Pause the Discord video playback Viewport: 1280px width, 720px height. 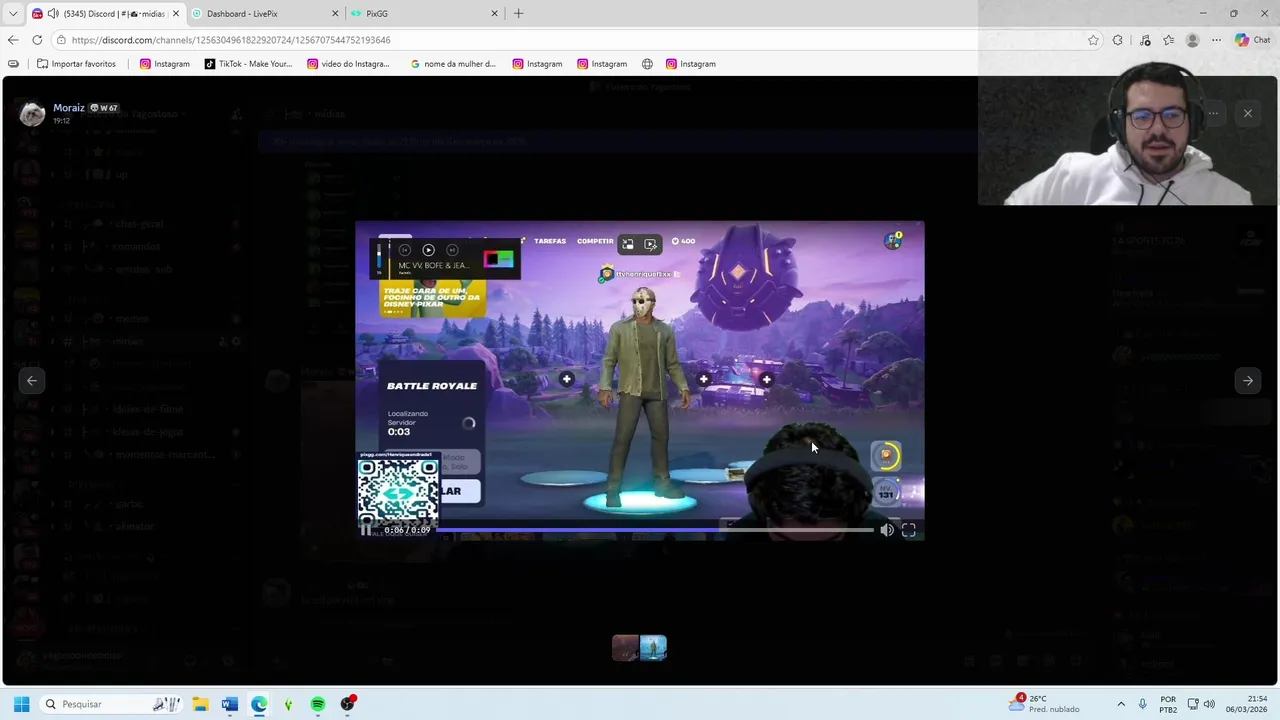(366, 530)
